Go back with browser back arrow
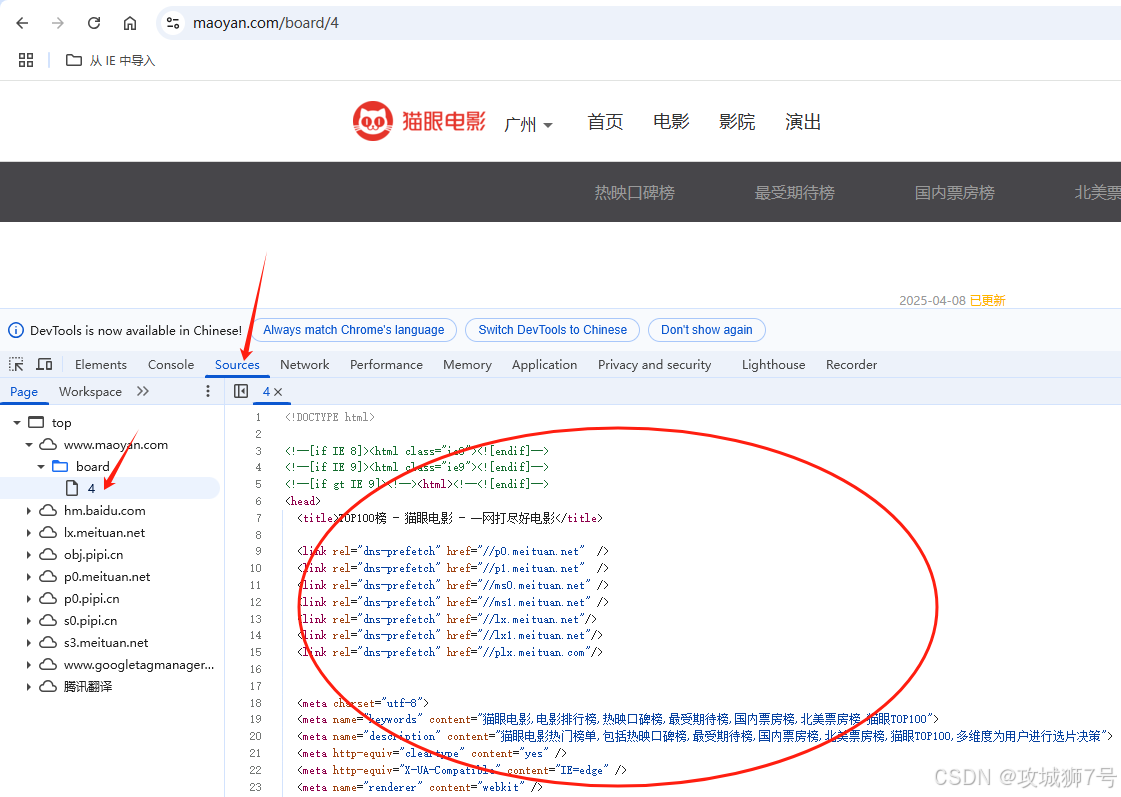This screenshot has height=797, width=1121. coord(22,23)
